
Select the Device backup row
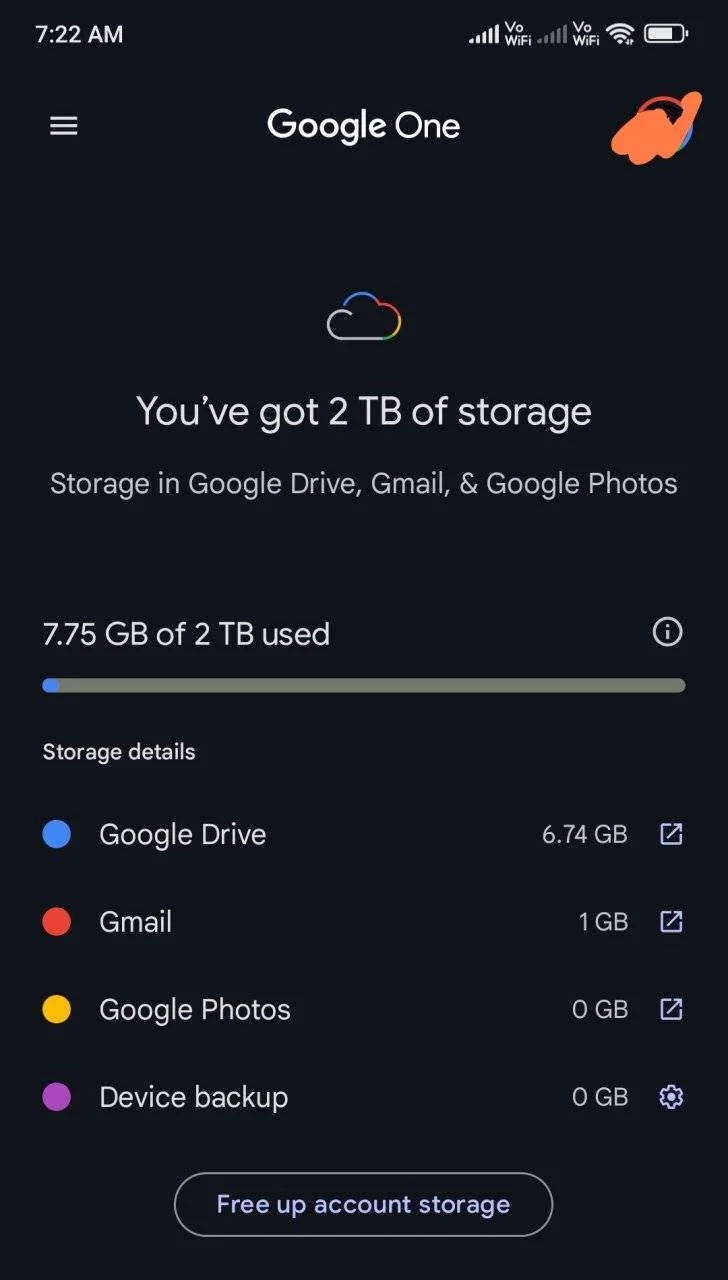(x=363, y=1097)
